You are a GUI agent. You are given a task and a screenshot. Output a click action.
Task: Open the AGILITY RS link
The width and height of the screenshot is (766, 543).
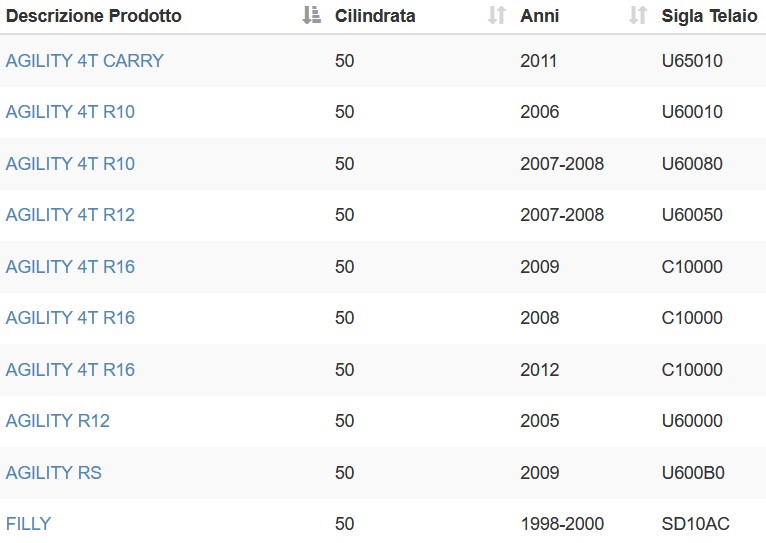(x=54, y=473)
